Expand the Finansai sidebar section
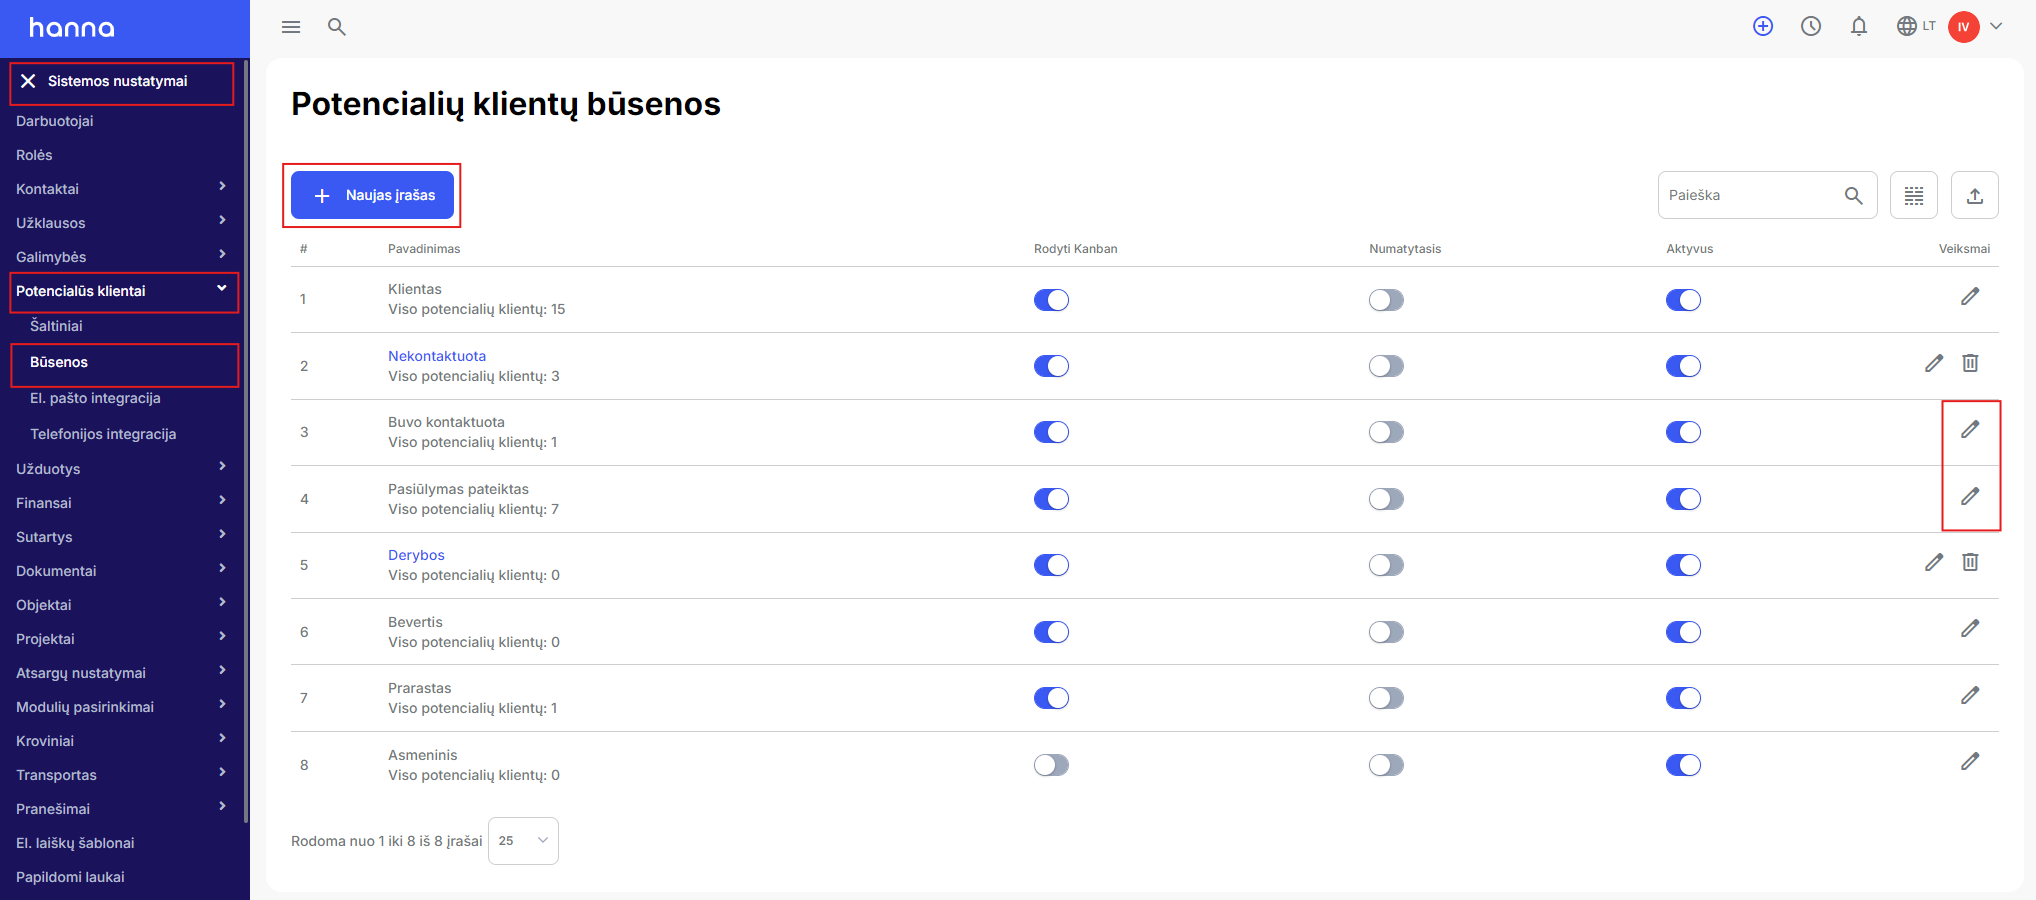 point(120,503)
